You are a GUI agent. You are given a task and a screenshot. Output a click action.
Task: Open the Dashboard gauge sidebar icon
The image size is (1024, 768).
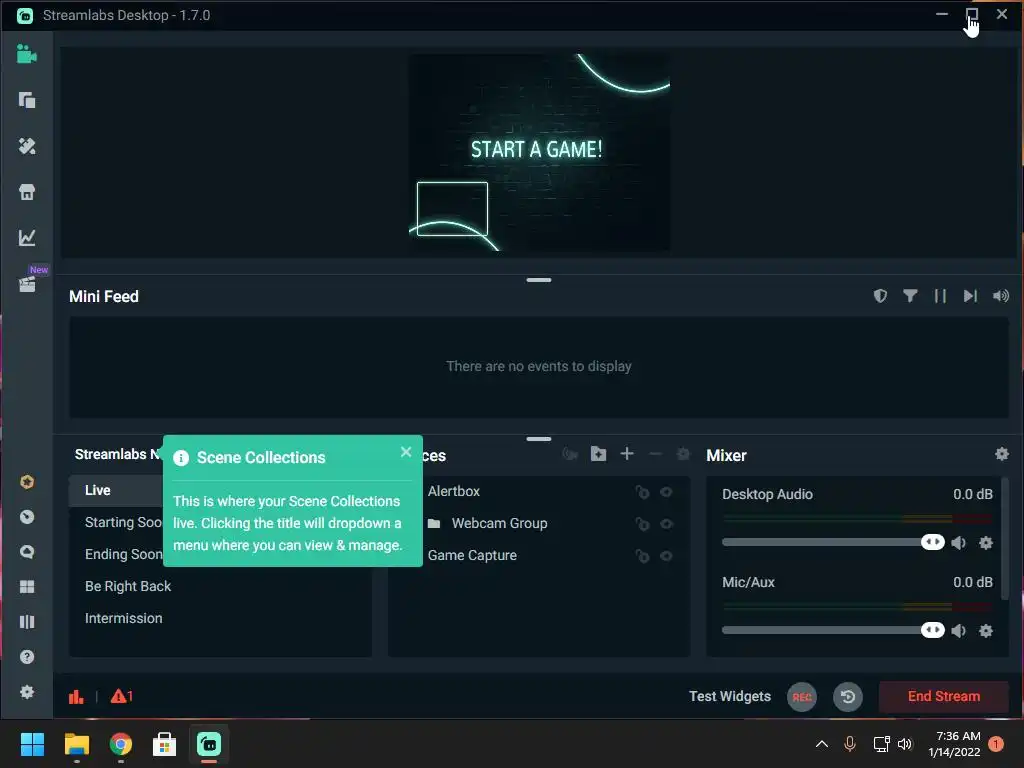click(x=27, y=517)
